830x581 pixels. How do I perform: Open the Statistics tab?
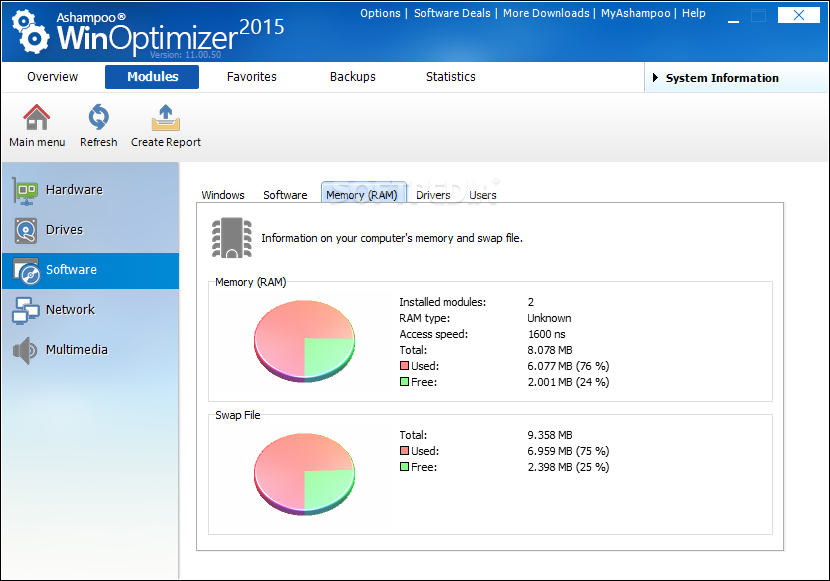pyautogui.click(x=450, y=77)
